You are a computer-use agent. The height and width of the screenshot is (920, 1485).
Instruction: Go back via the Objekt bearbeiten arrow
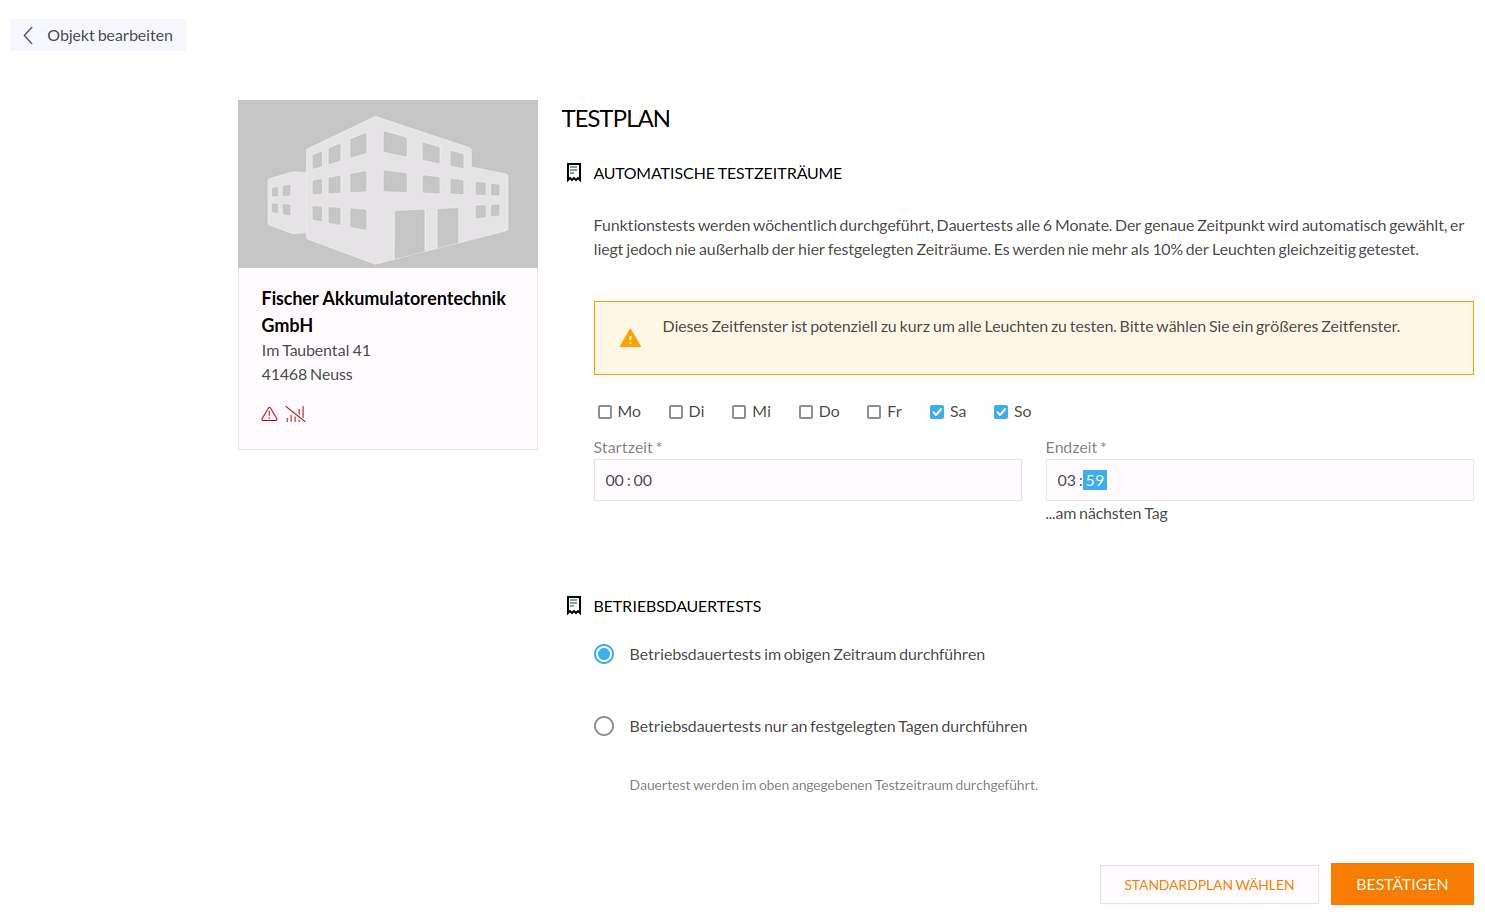(28, 35)
